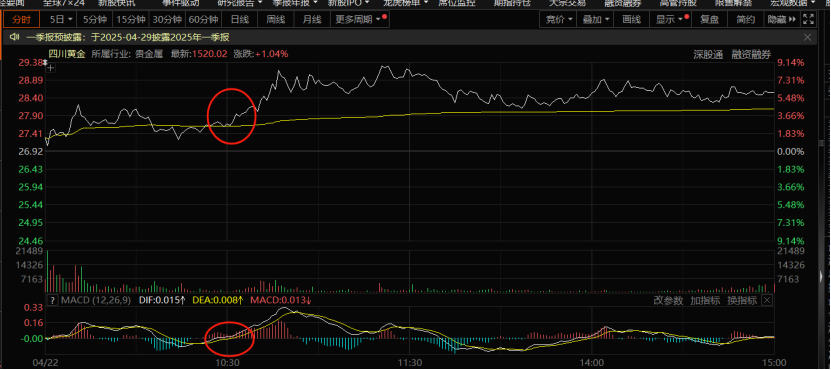Switch to 简约 simple mode
The height and width of the screenshot is (370, 831).
[745, 20]
